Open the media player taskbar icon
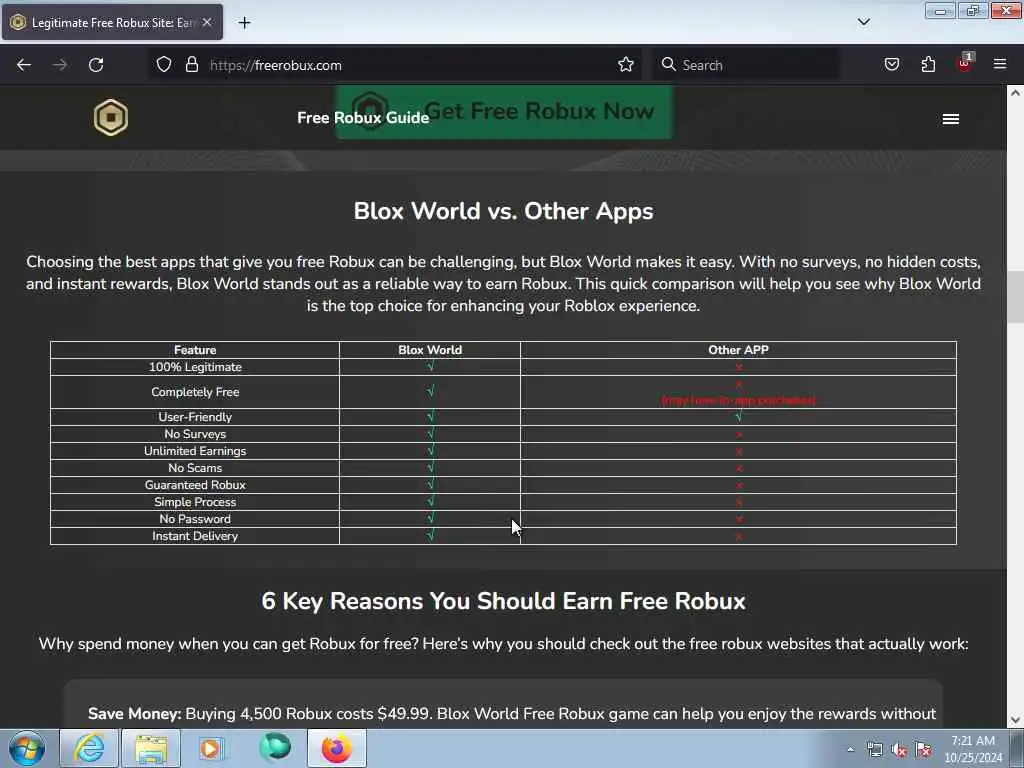The width and height of the screenshot is (1024, 768). (212, 748)
